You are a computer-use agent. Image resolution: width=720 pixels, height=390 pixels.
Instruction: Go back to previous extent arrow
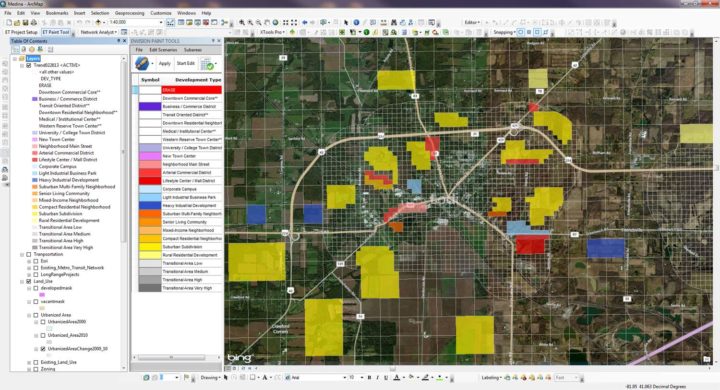coord(304,22)
